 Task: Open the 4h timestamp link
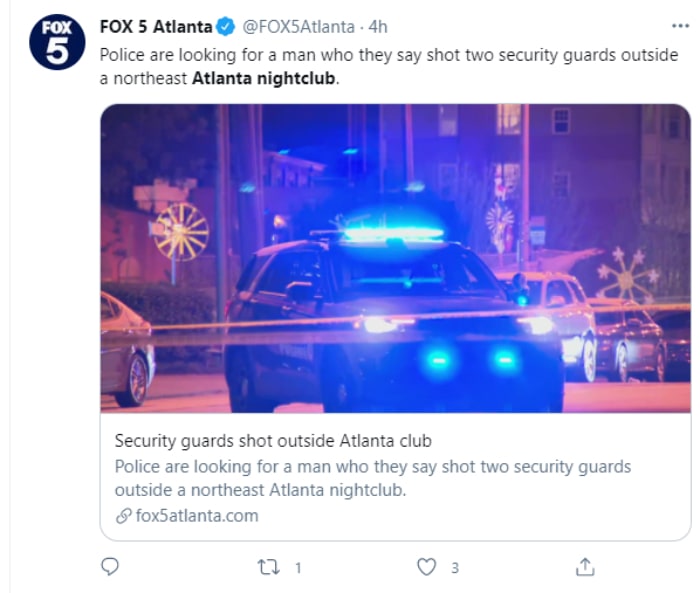378,27
